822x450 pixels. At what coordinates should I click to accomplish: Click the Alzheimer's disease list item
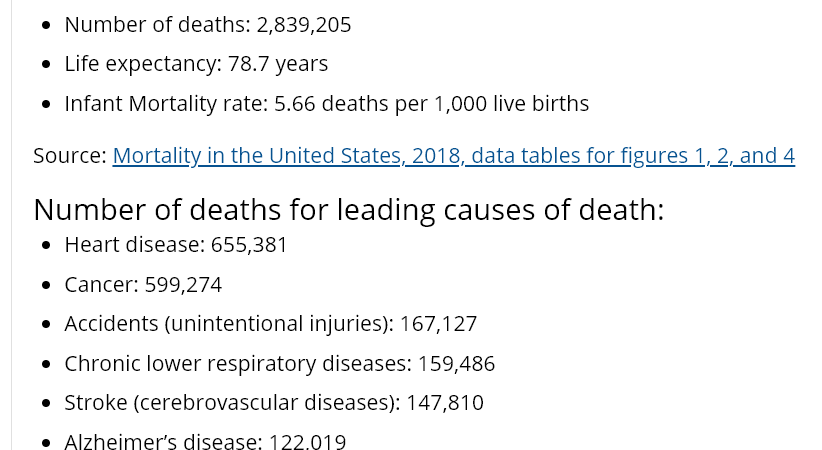[205, 441]
